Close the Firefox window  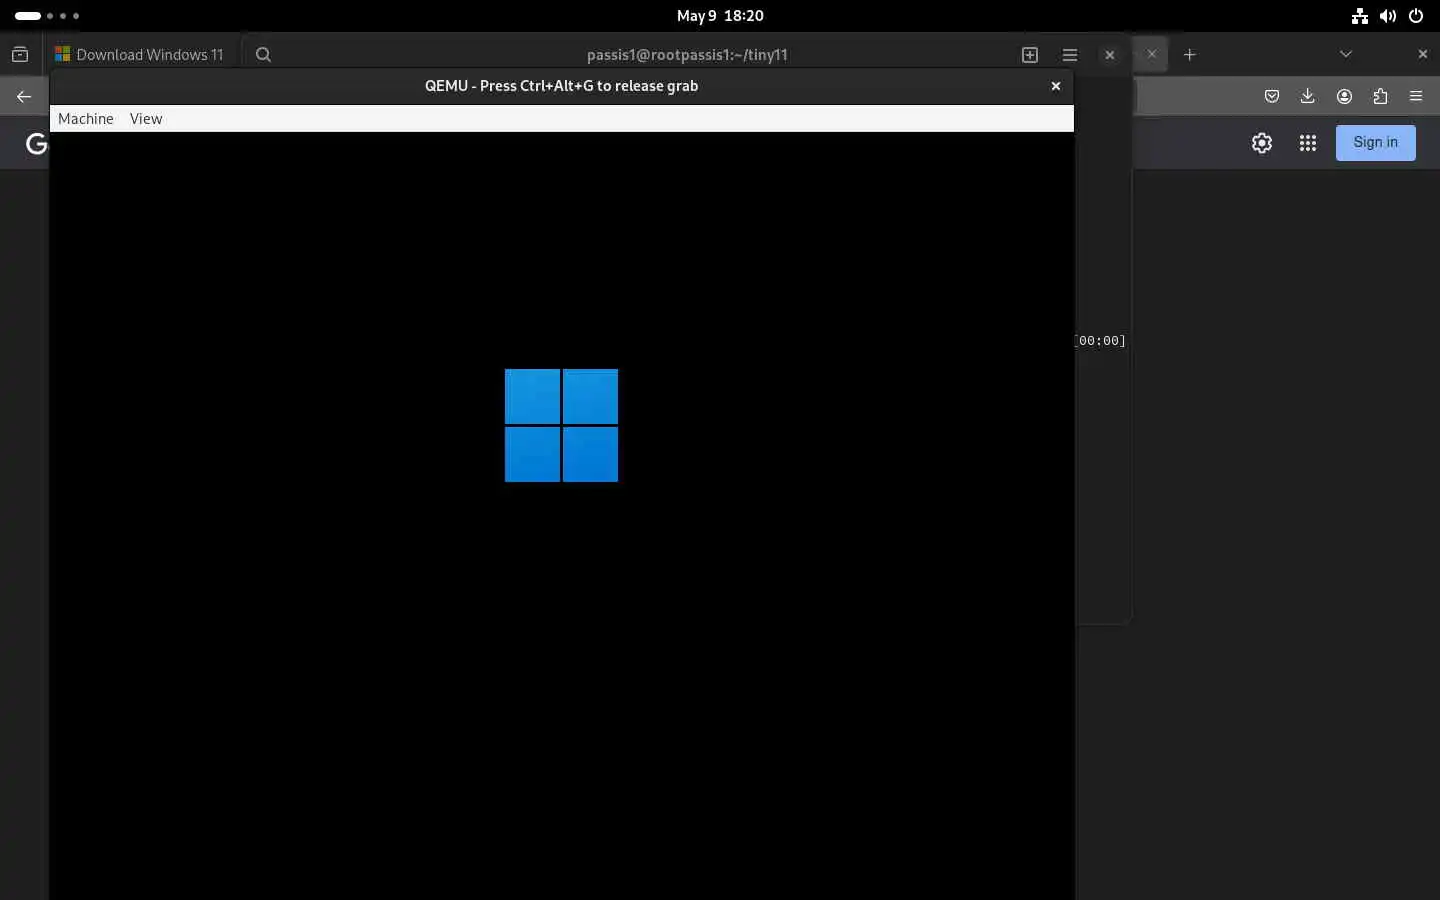[x=1423, y=54]
